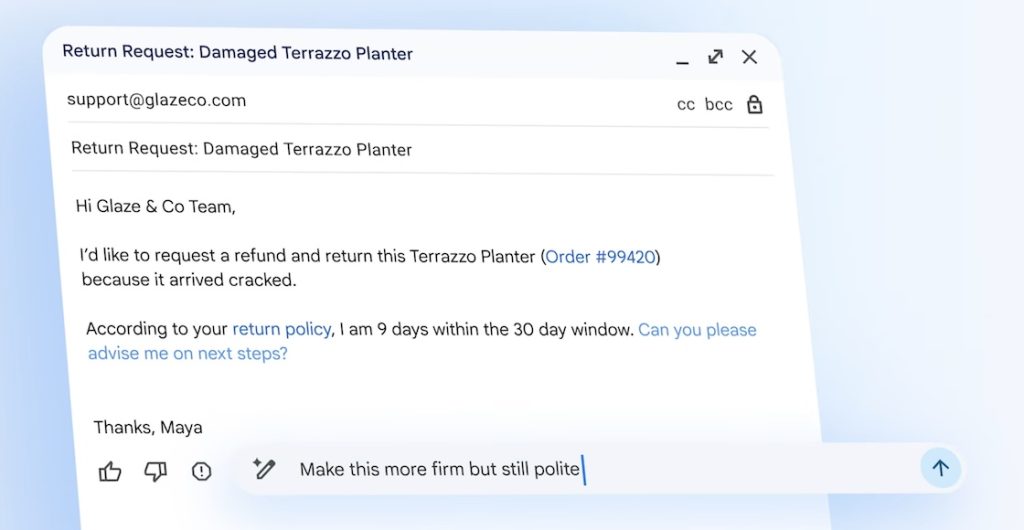
Task: Add bcc recipients
Action: click(x=718, y=104)
